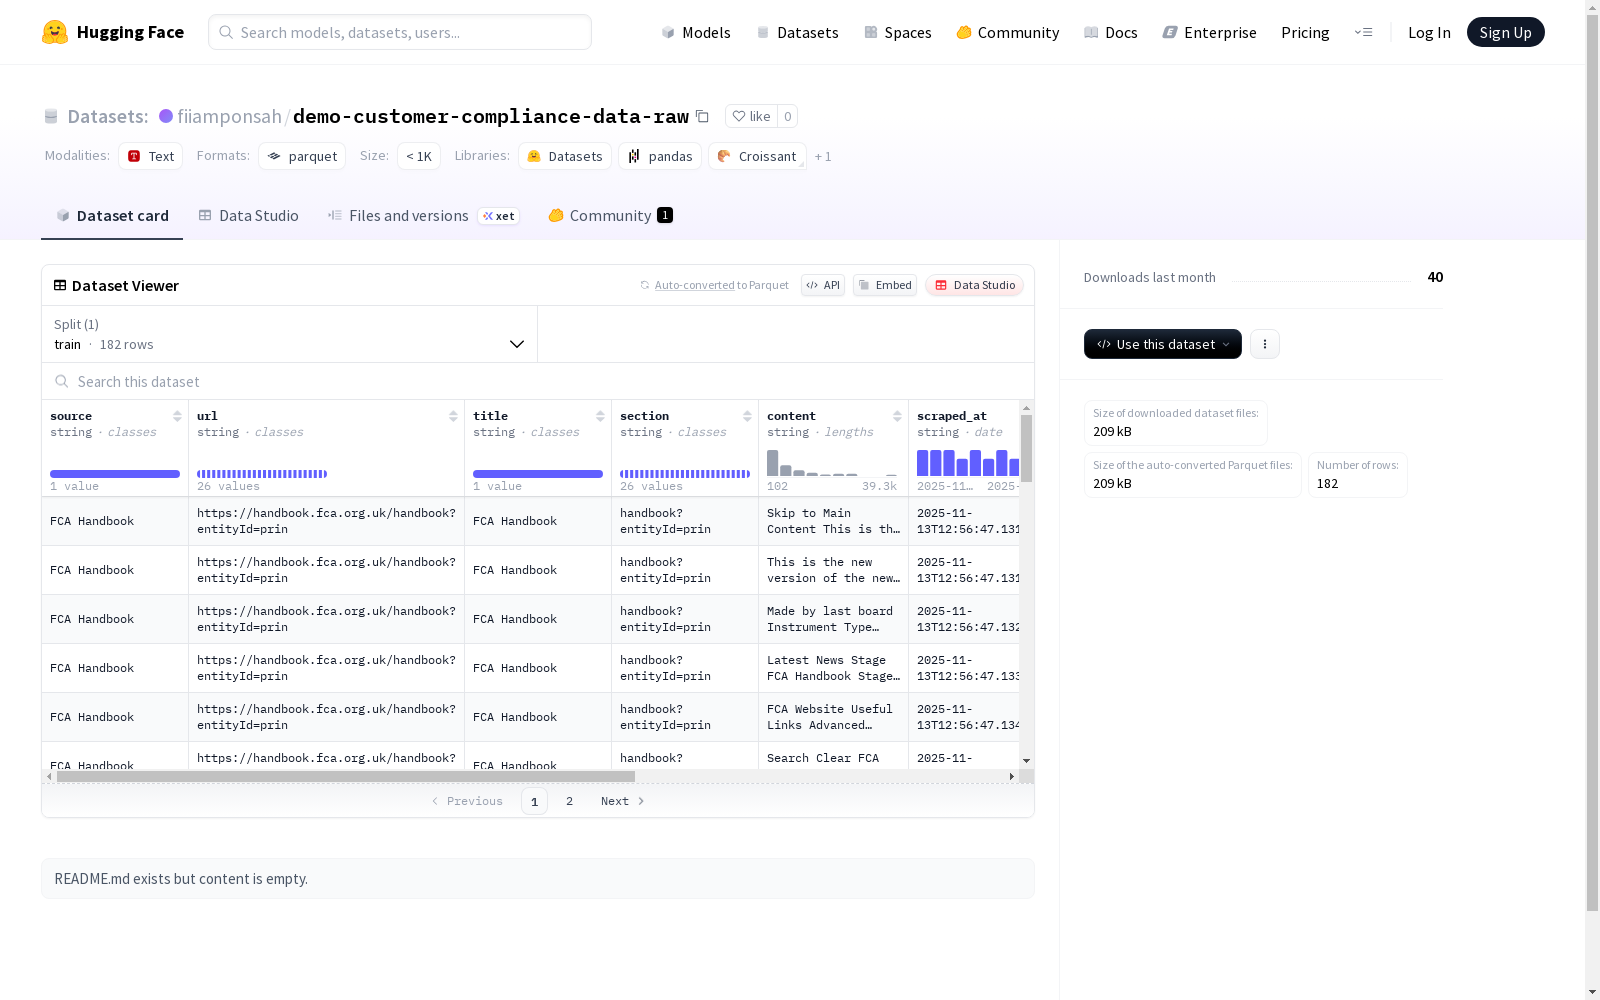Viewport: 1600px width, 1000px height.
Task: Select the < 1K size tag
Action: [x=419, y=156]
